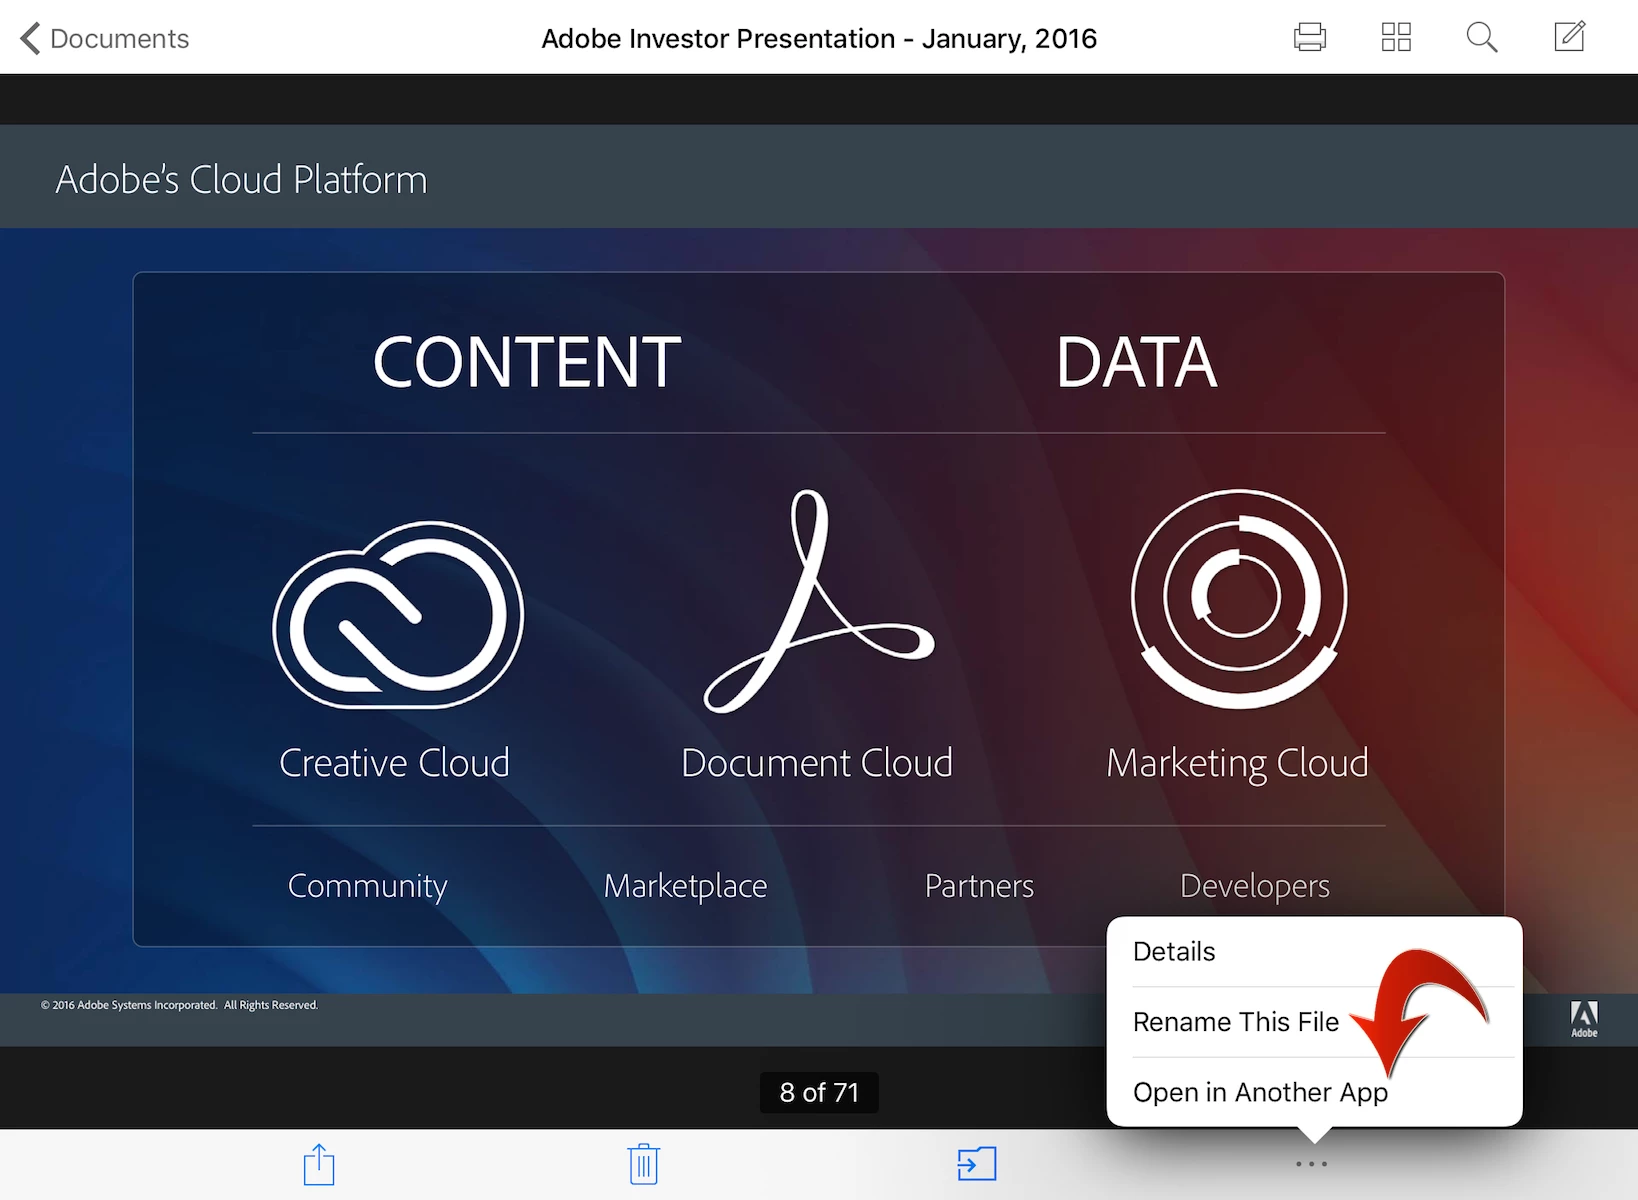Choose Open in Another App
Viewport: 1638px width, 1200px height.
(x=1314, y=1092)
